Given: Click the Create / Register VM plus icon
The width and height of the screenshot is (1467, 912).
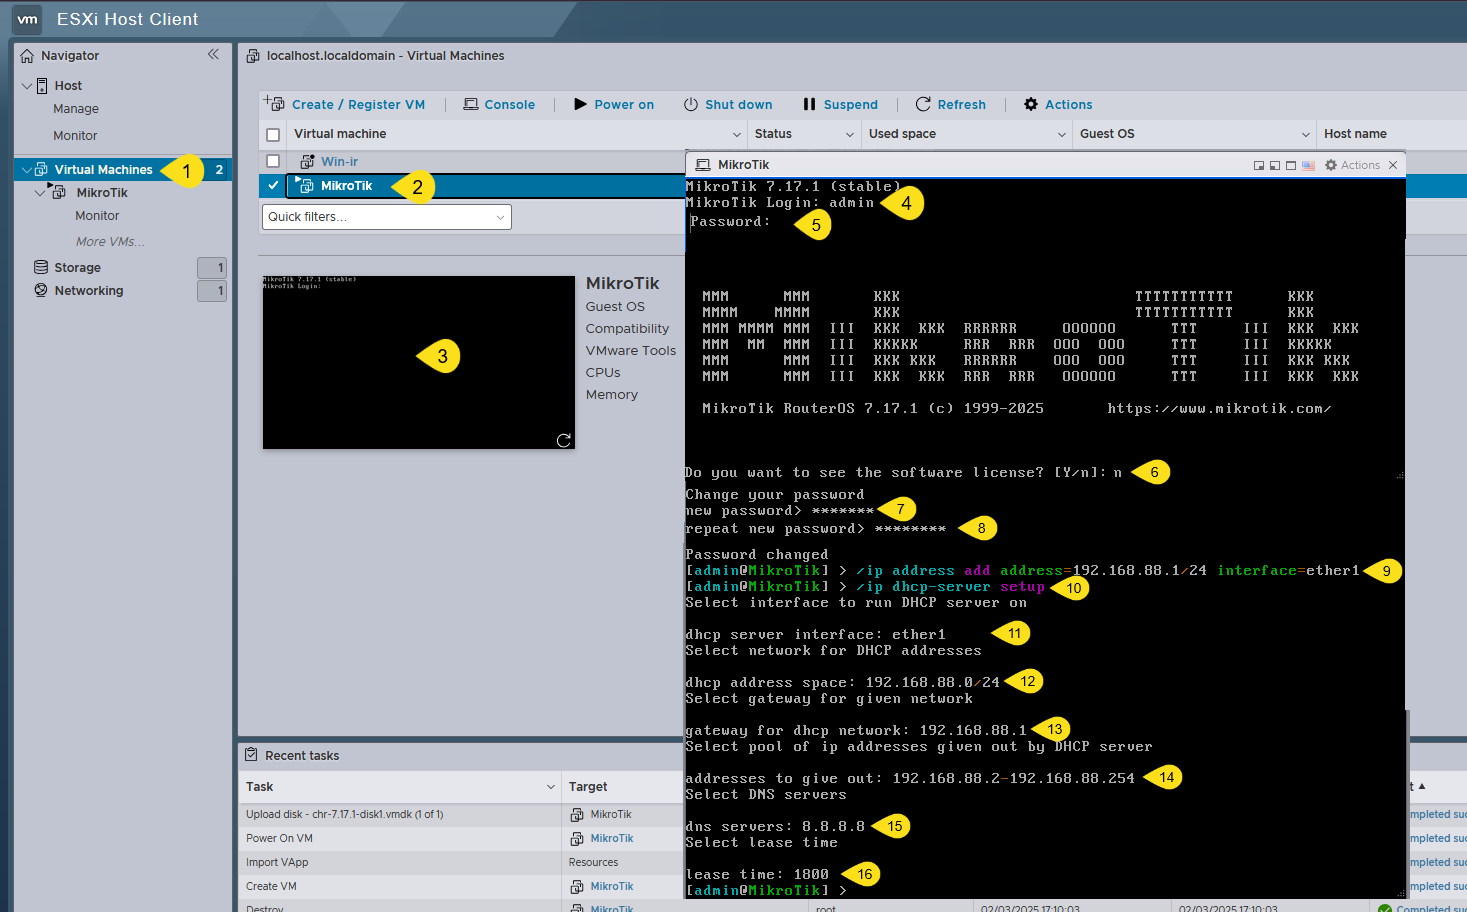Looking at the screenshot, I should (274, 103).
